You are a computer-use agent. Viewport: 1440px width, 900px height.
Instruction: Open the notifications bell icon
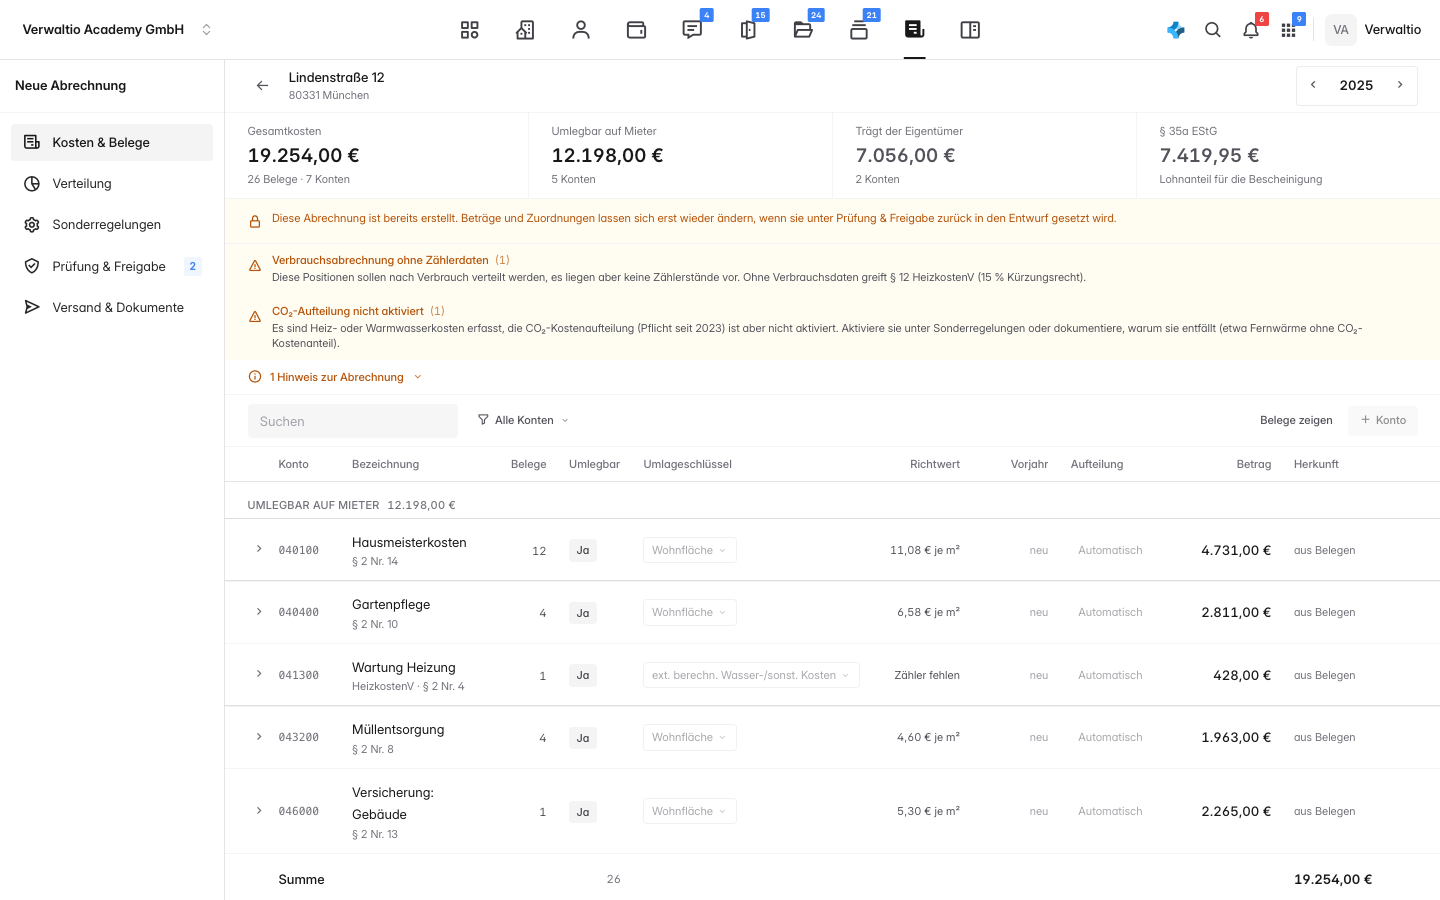coord(1251,30)
